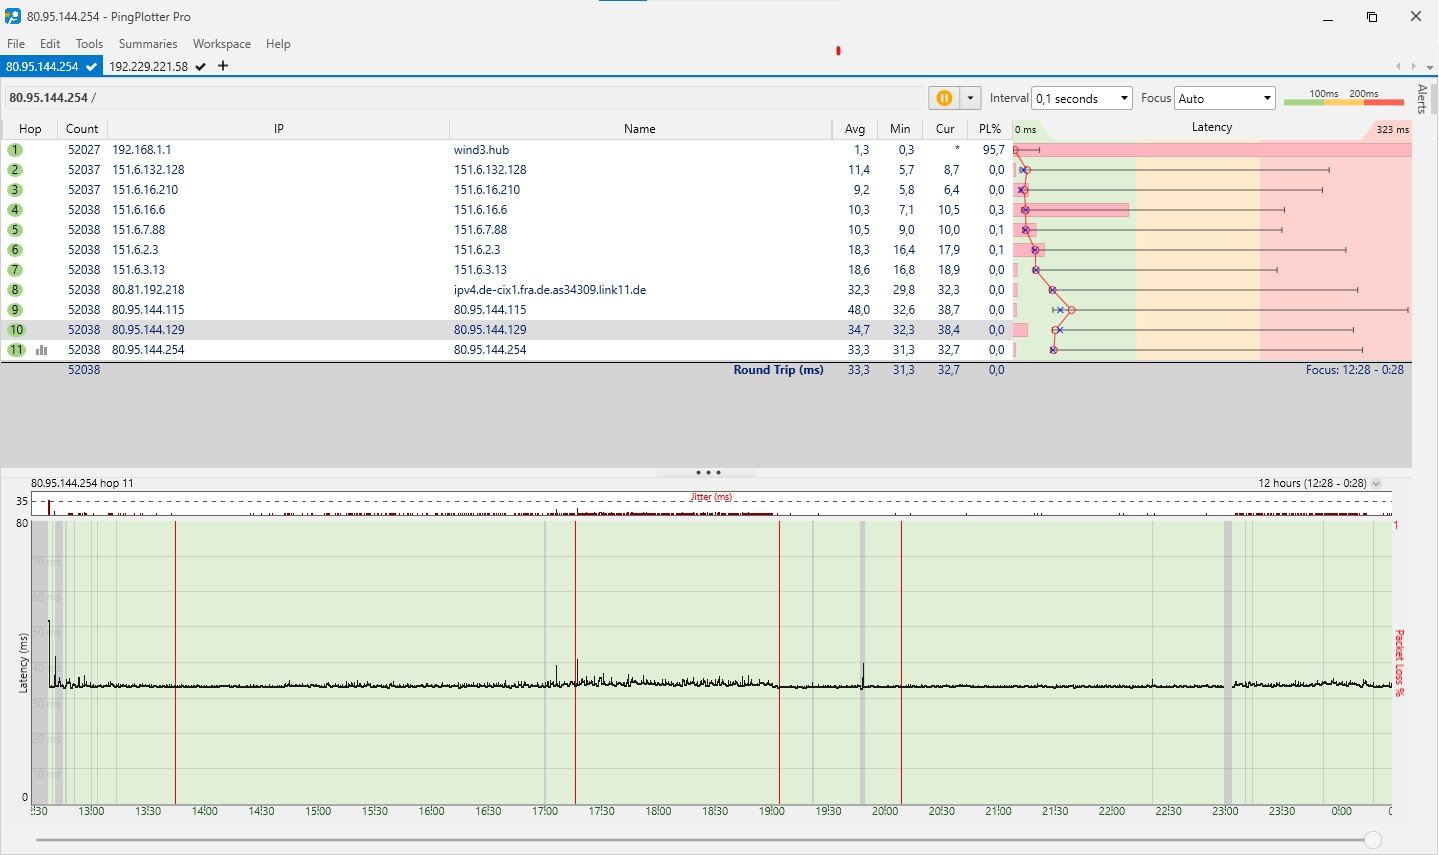Click the PingPlotter app icon in title bar
The height and width of the screenshot is (855, 1439).
click(x=13, y=17)
